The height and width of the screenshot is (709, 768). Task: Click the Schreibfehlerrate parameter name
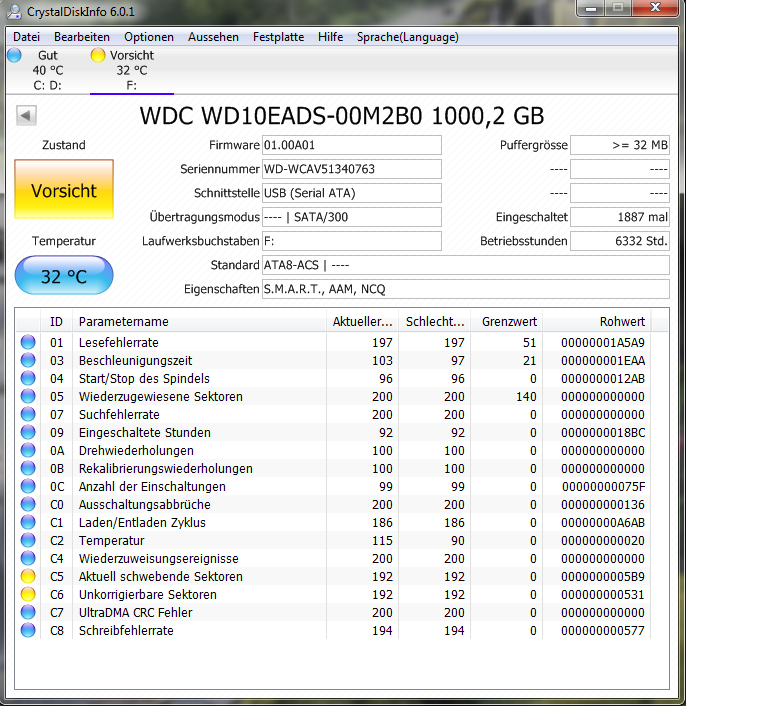coord(126,630)
